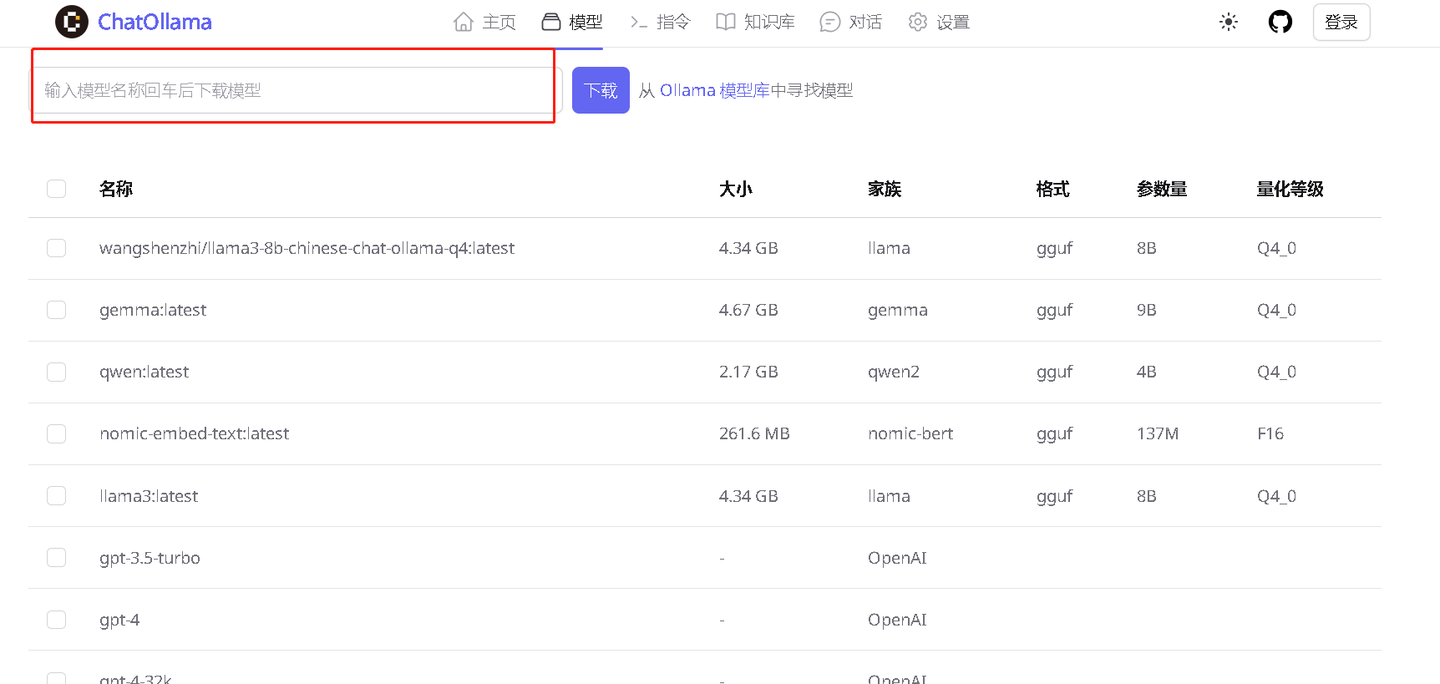Open the GitHub repository icon
This screenshot has height=684, width=1440.
pos(1280,21)
